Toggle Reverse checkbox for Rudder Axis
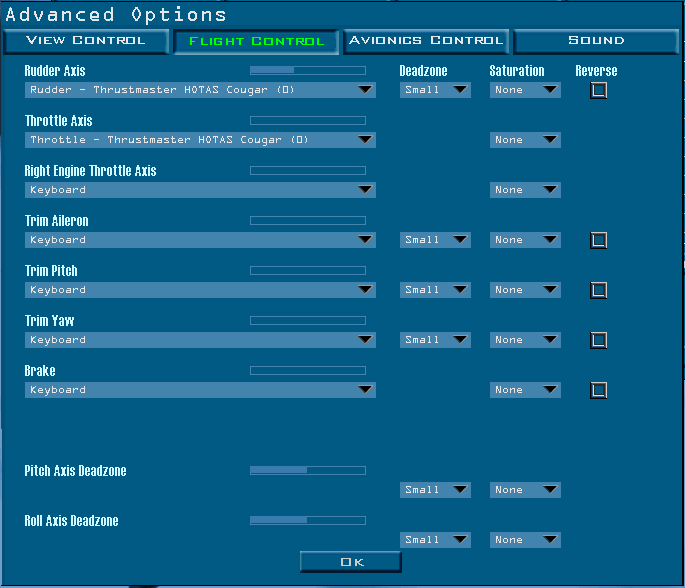685x588 pixels. (x=598, y=90)
